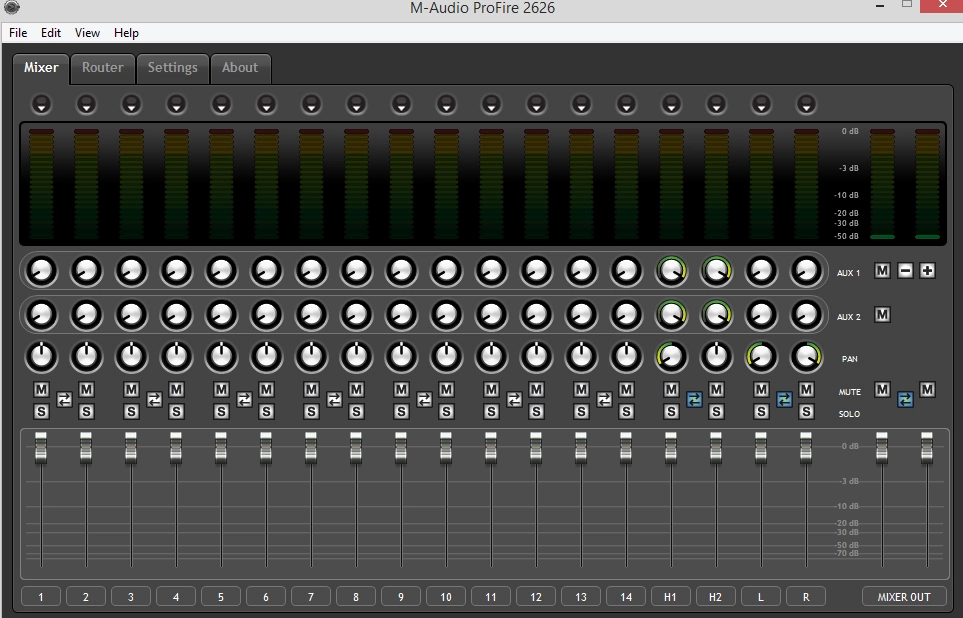Open the source dropdown above channel 12
The image size is (963, 618).
(x=536, y=104)
